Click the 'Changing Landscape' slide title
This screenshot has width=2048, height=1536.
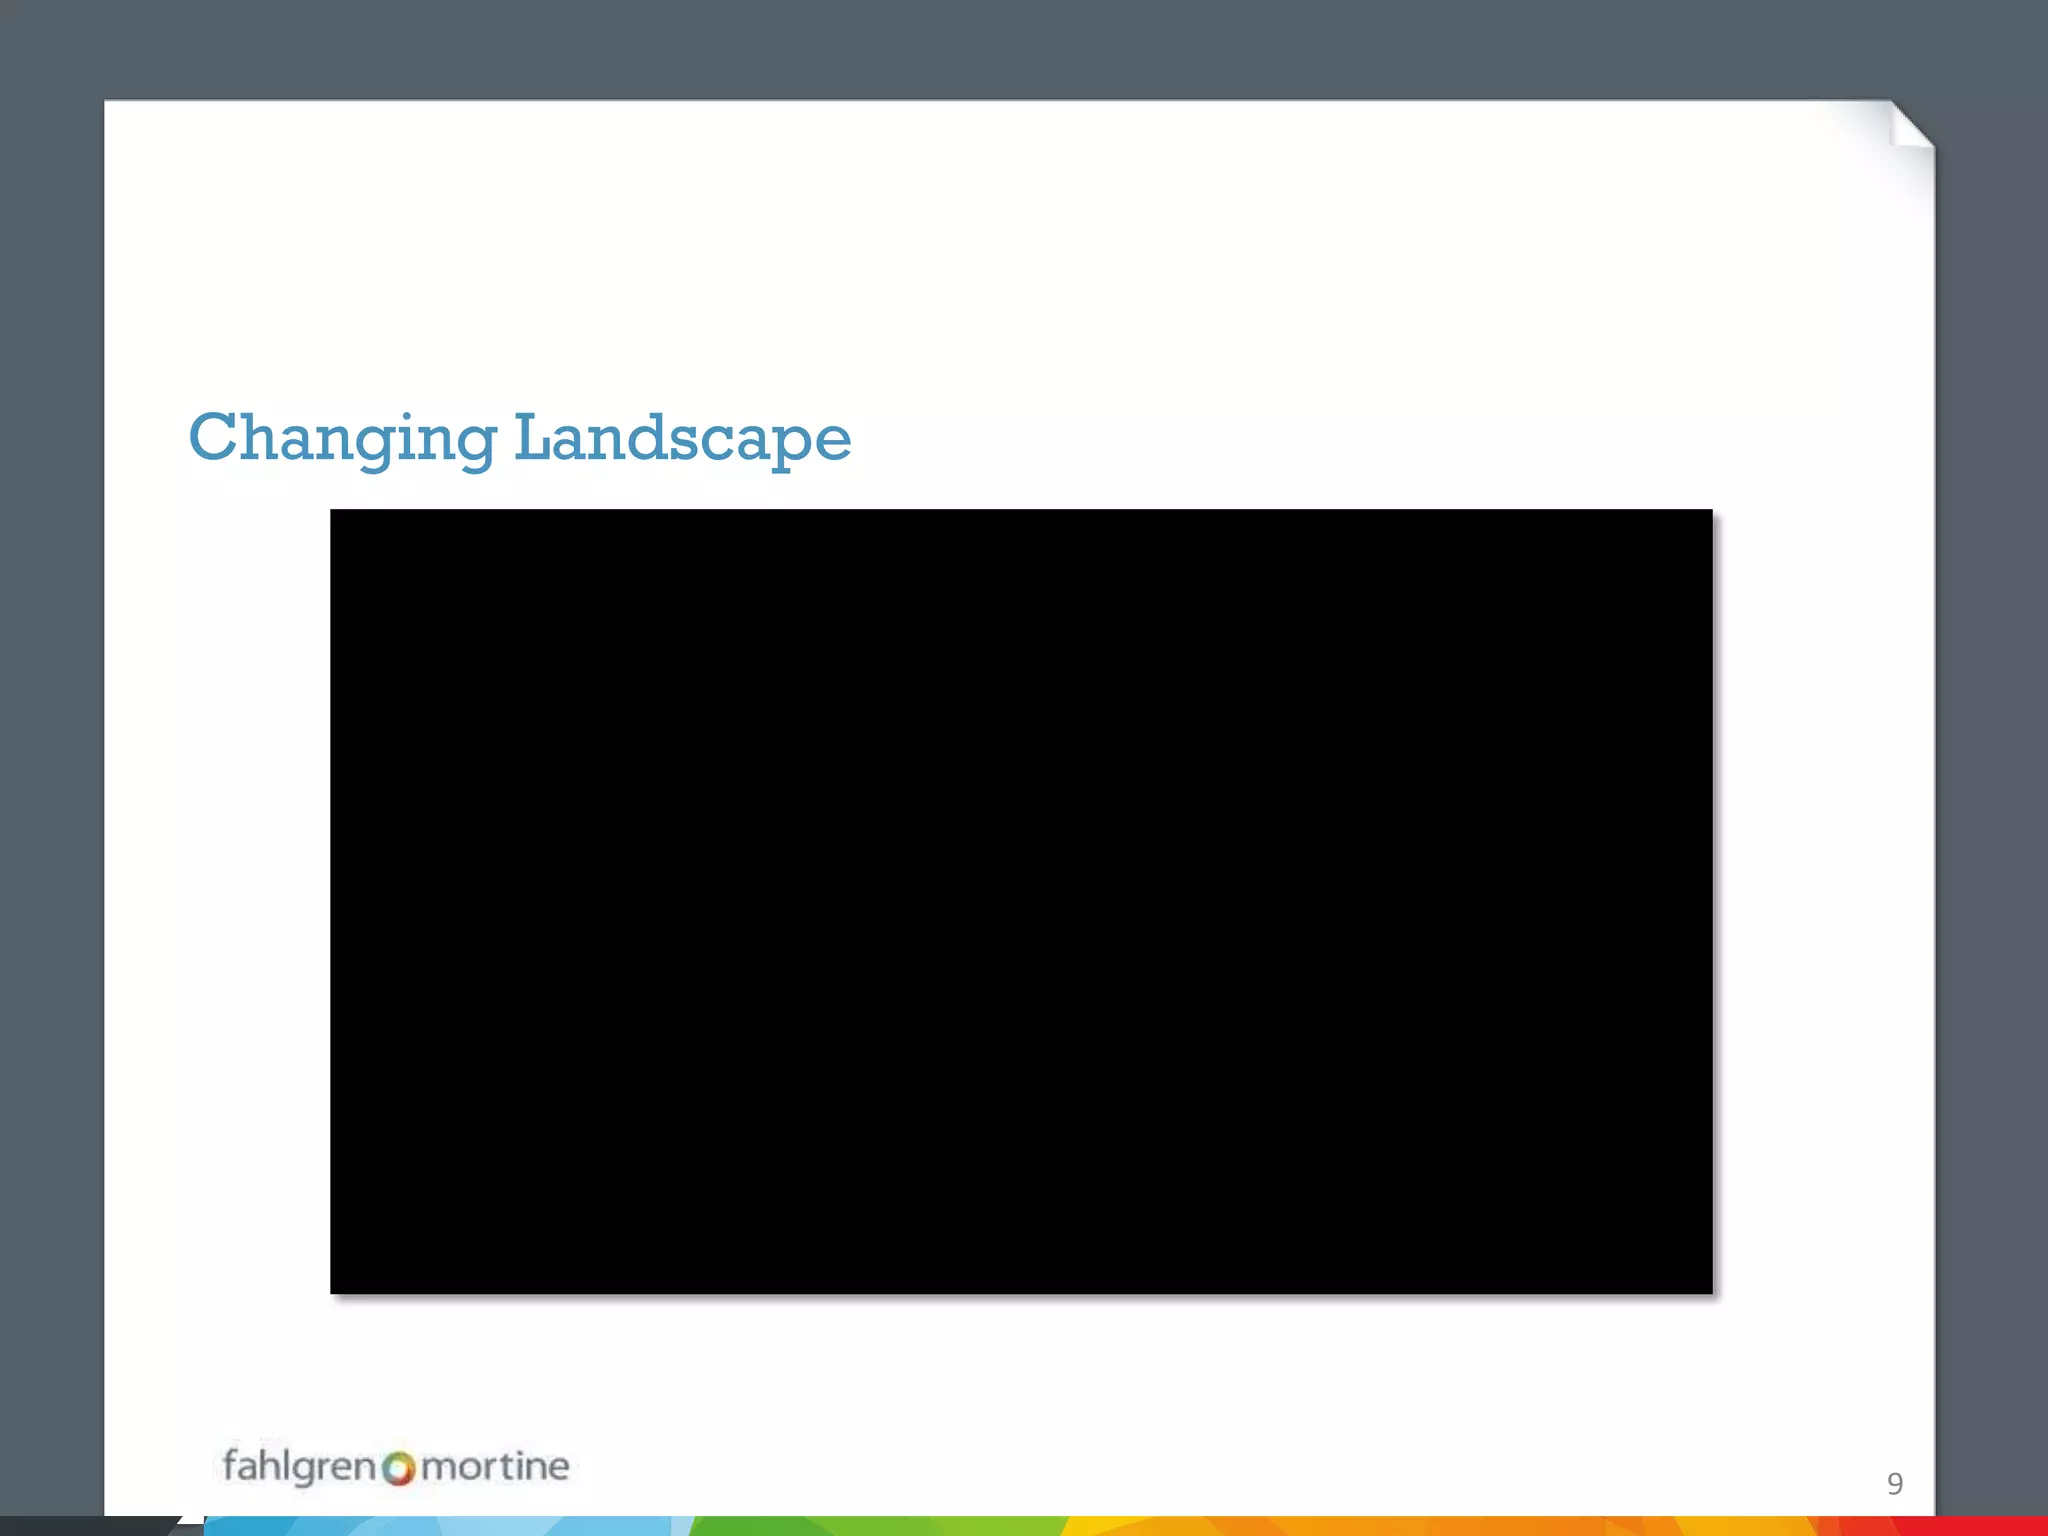[520, 439]
